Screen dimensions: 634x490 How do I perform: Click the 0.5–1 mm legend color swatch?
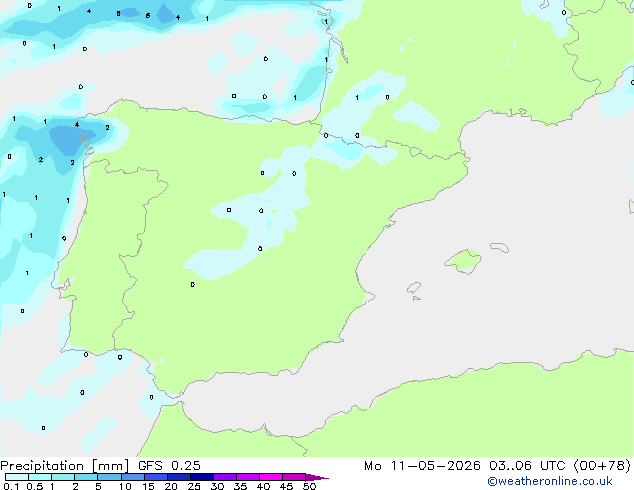coord(40,477)
